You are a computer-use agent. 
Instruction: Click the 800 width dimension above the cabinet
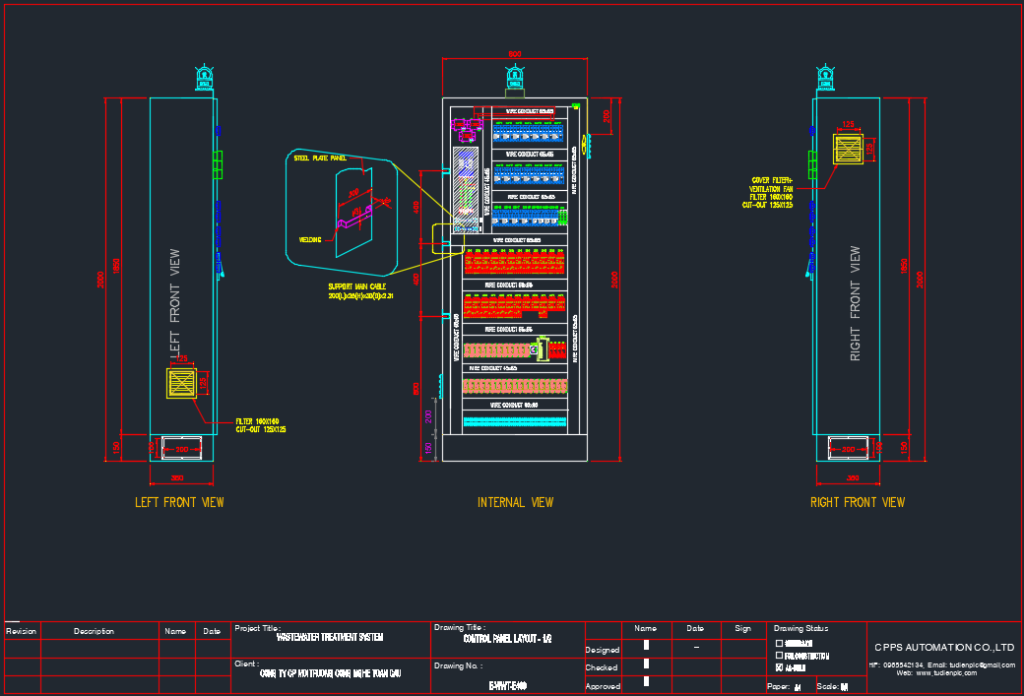(x=514, y=53)
